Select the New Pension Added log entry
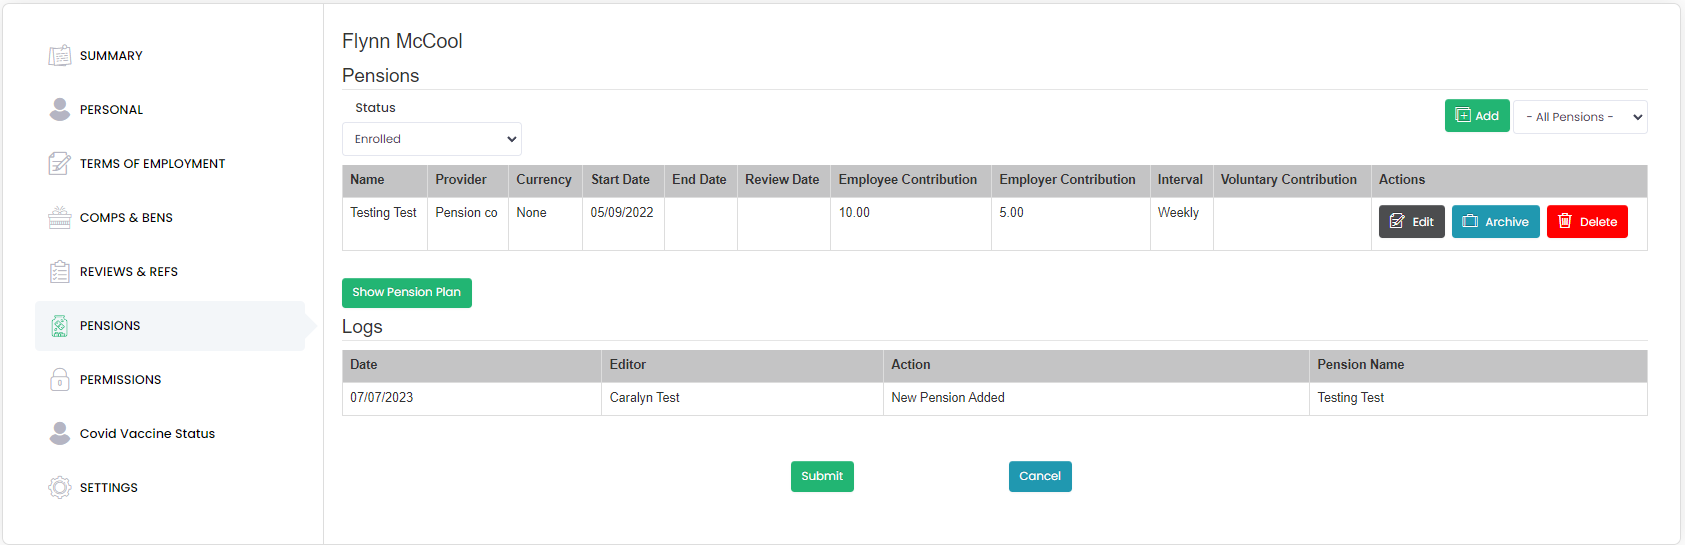The image size is (1685, 545). pyautogui.click(x=947, y=398)
